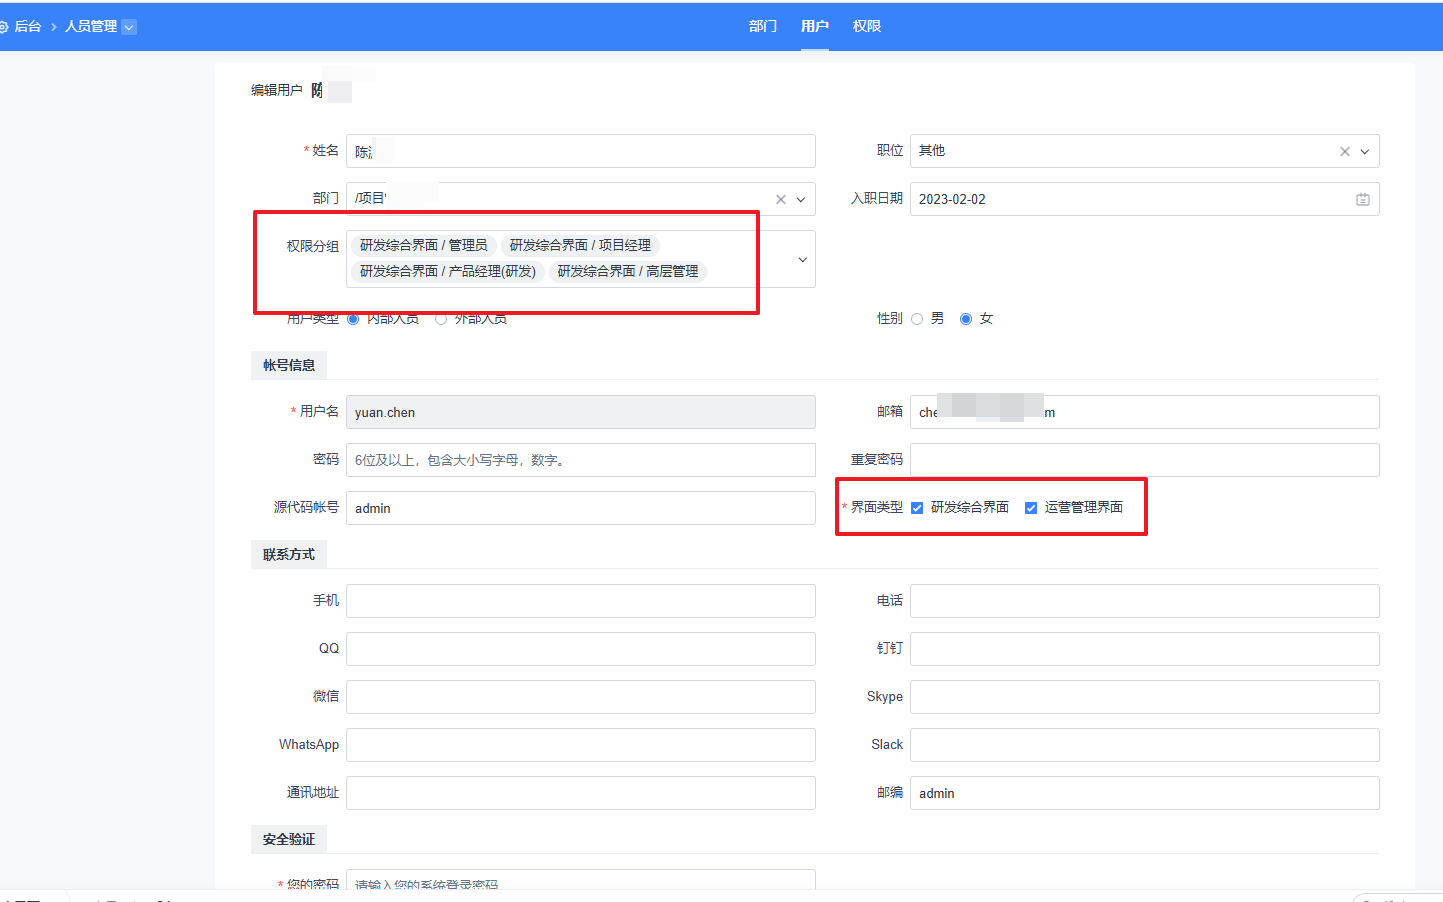Focus the 密码 input field
The height and width of the screenshot is (902, 1443).
tap(581, 460)
